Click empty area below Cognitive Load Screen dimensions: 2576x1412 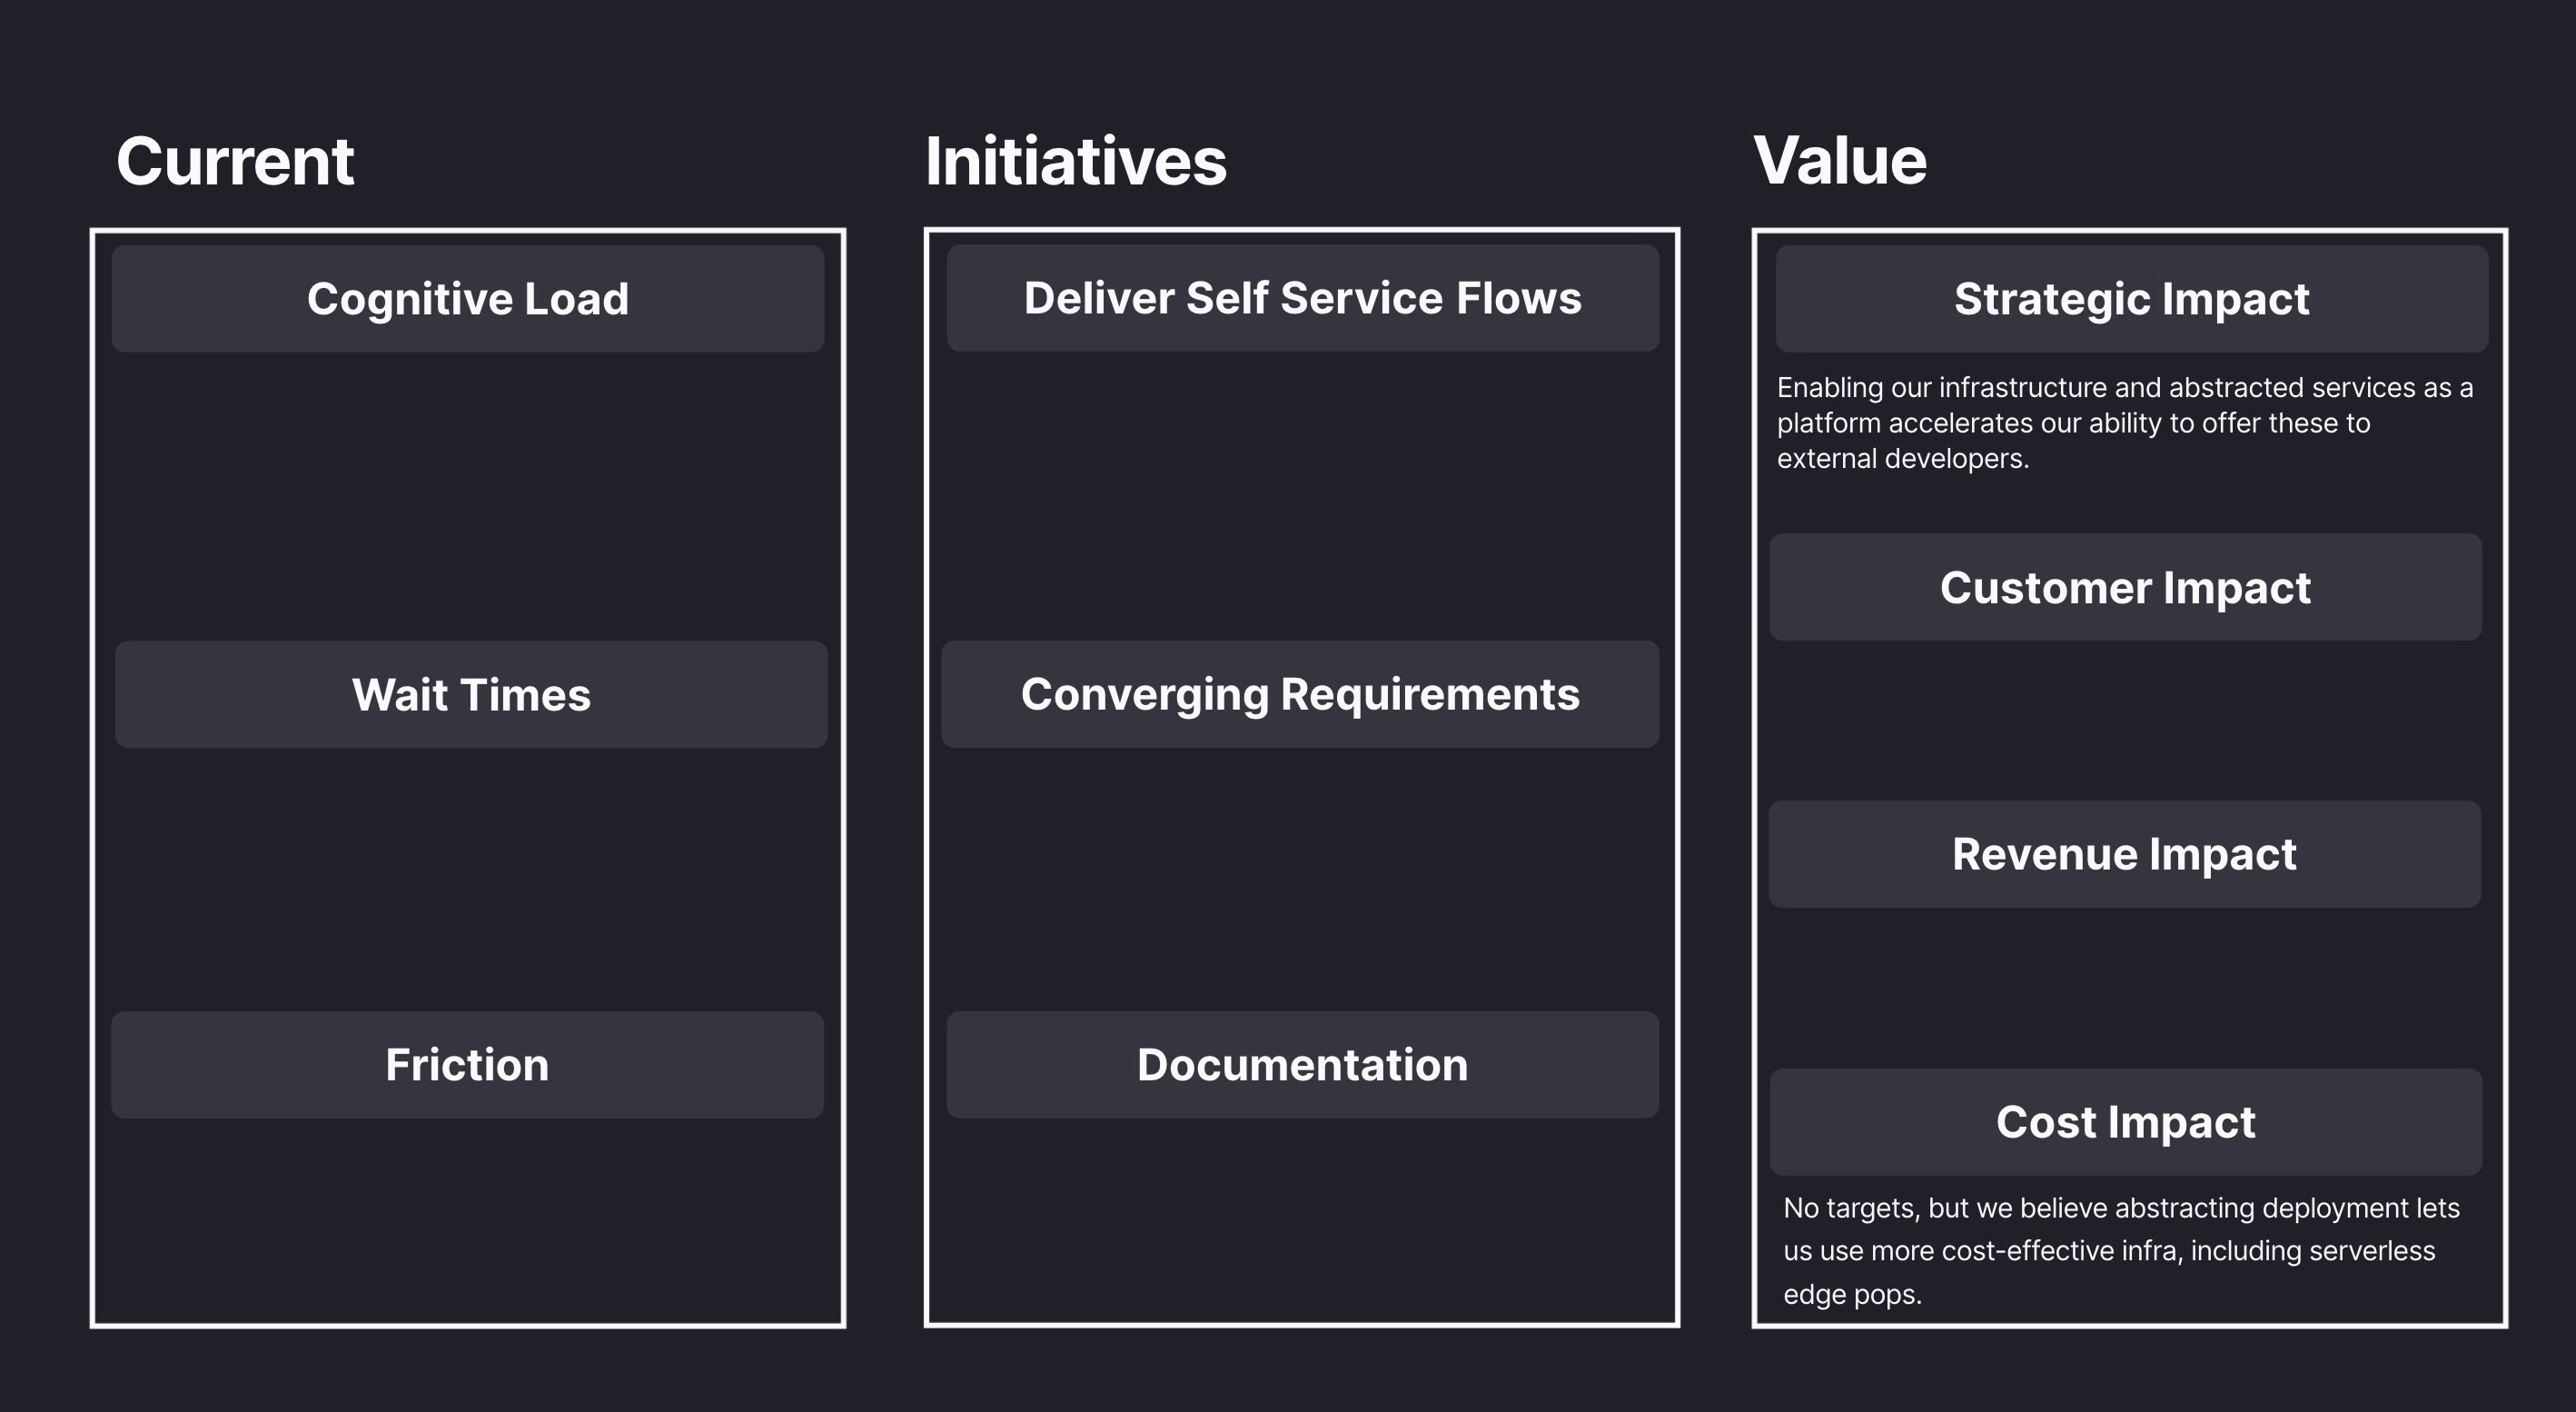pos(467,495)
